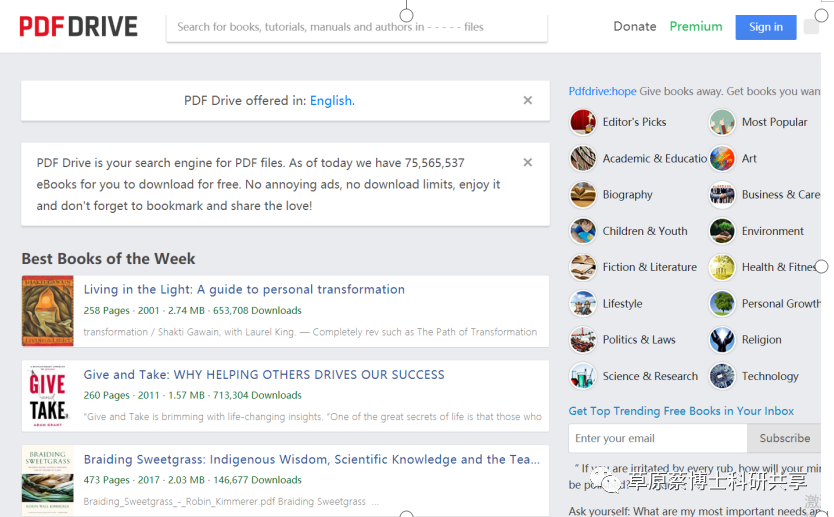Open the Lifestyle category icon

click(x=583, y=304)
